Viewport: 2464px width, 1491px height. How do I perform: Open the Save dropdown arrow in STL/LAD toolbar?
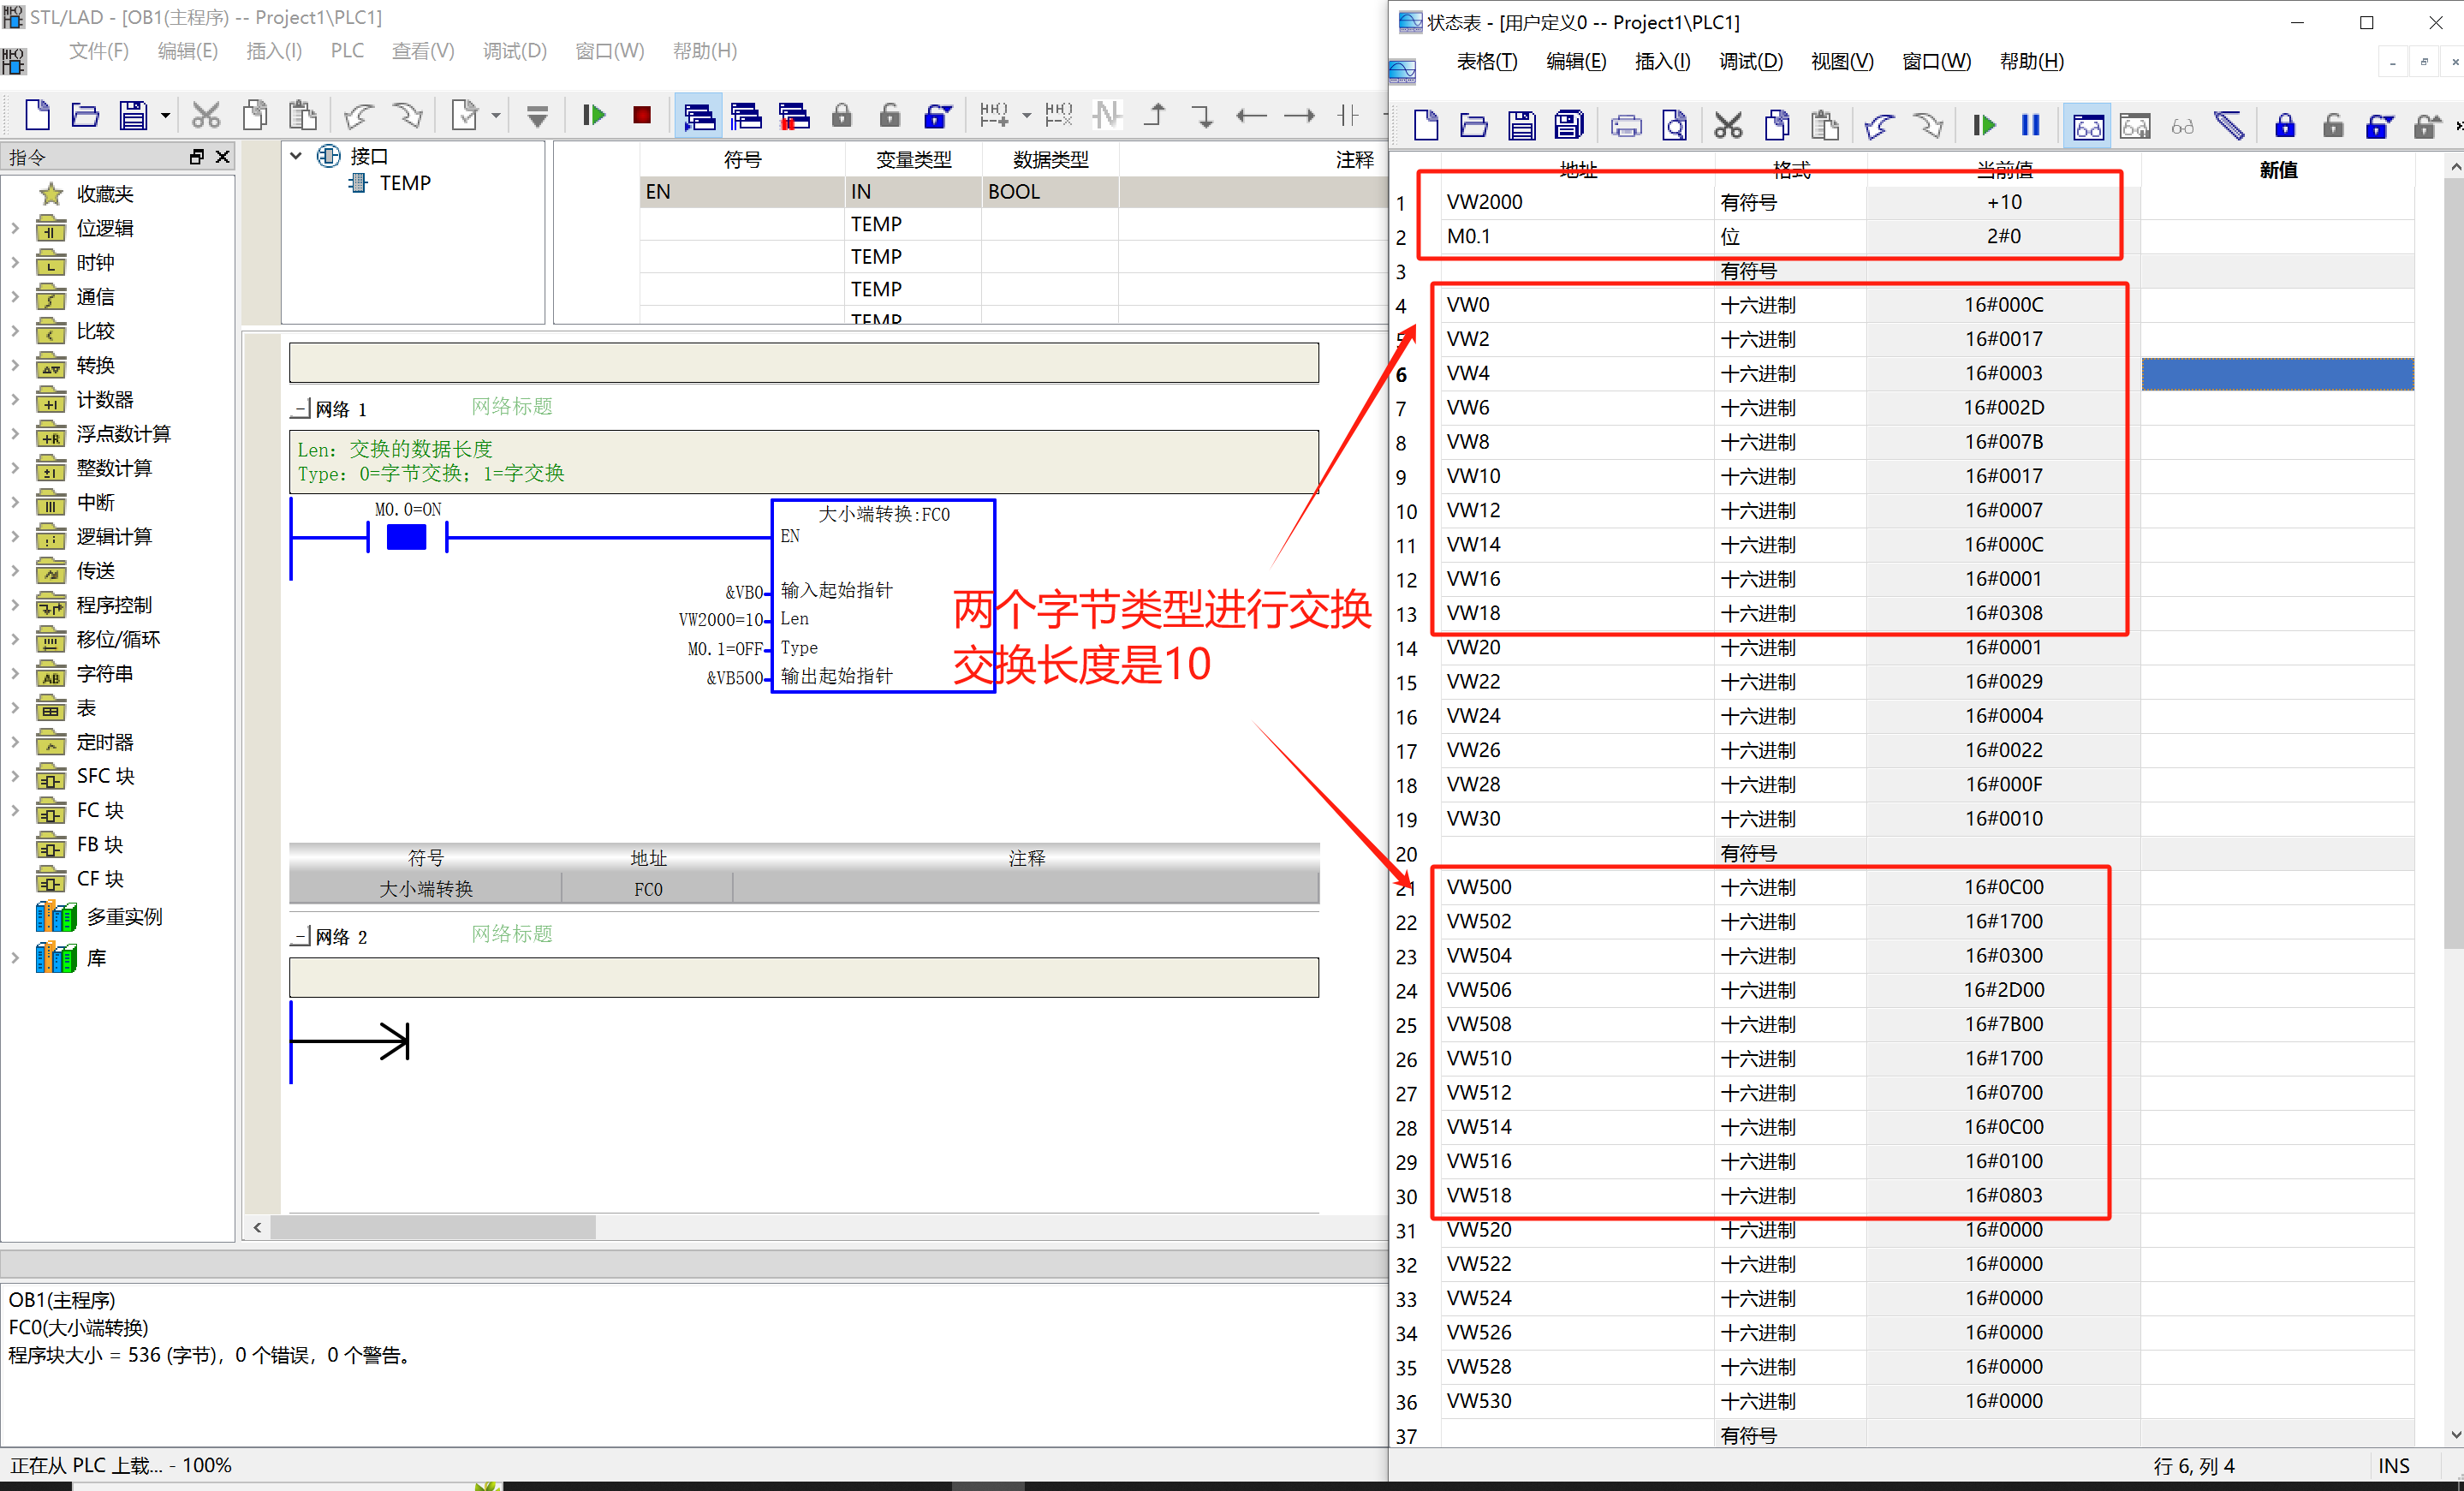coord(165,116)
